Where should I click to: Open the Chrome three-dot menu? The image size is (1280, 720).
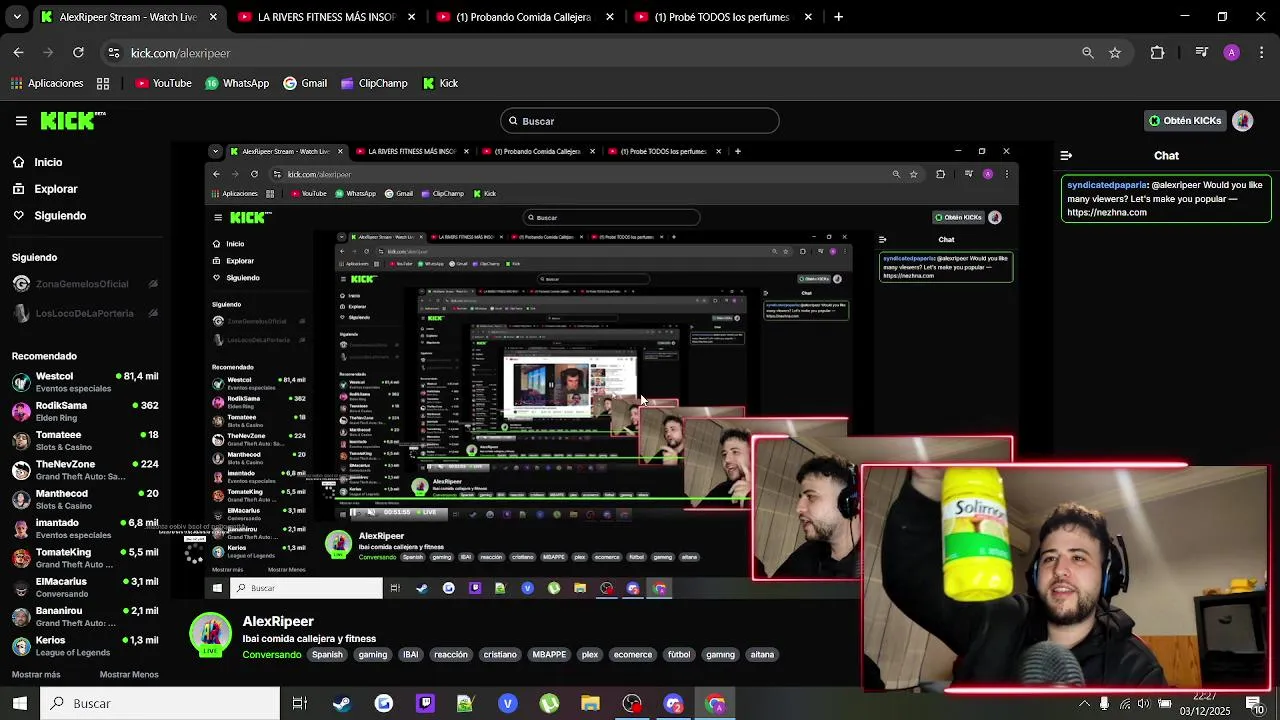point(1263,53)
